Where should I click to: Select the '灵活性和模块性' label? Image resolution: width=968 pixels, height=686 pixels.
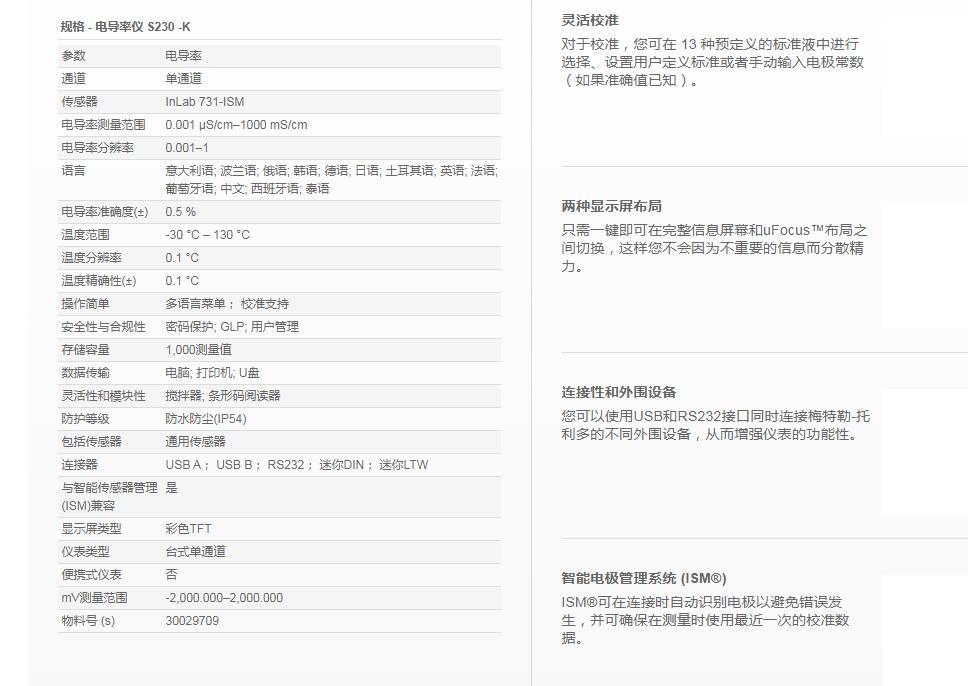[103, 396]
